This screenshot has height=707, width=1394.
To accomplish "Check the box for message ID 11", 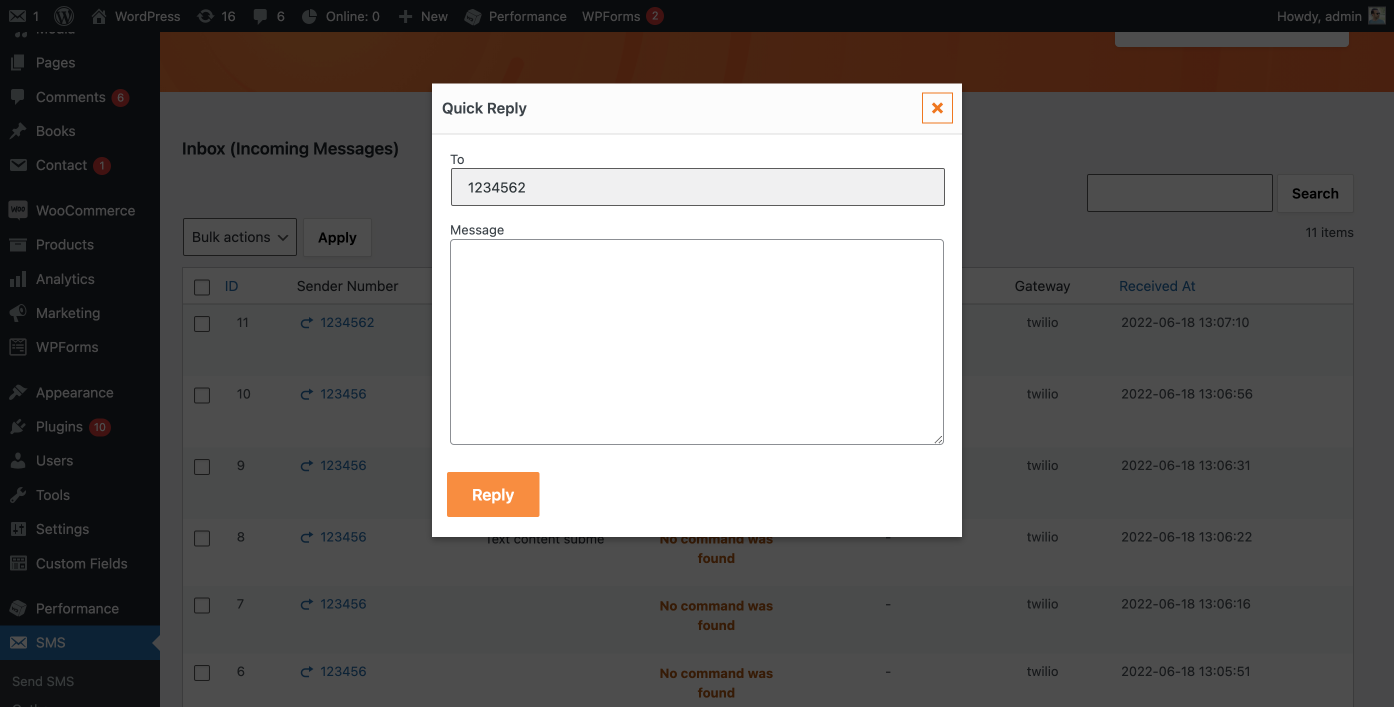I will (202, 324).
